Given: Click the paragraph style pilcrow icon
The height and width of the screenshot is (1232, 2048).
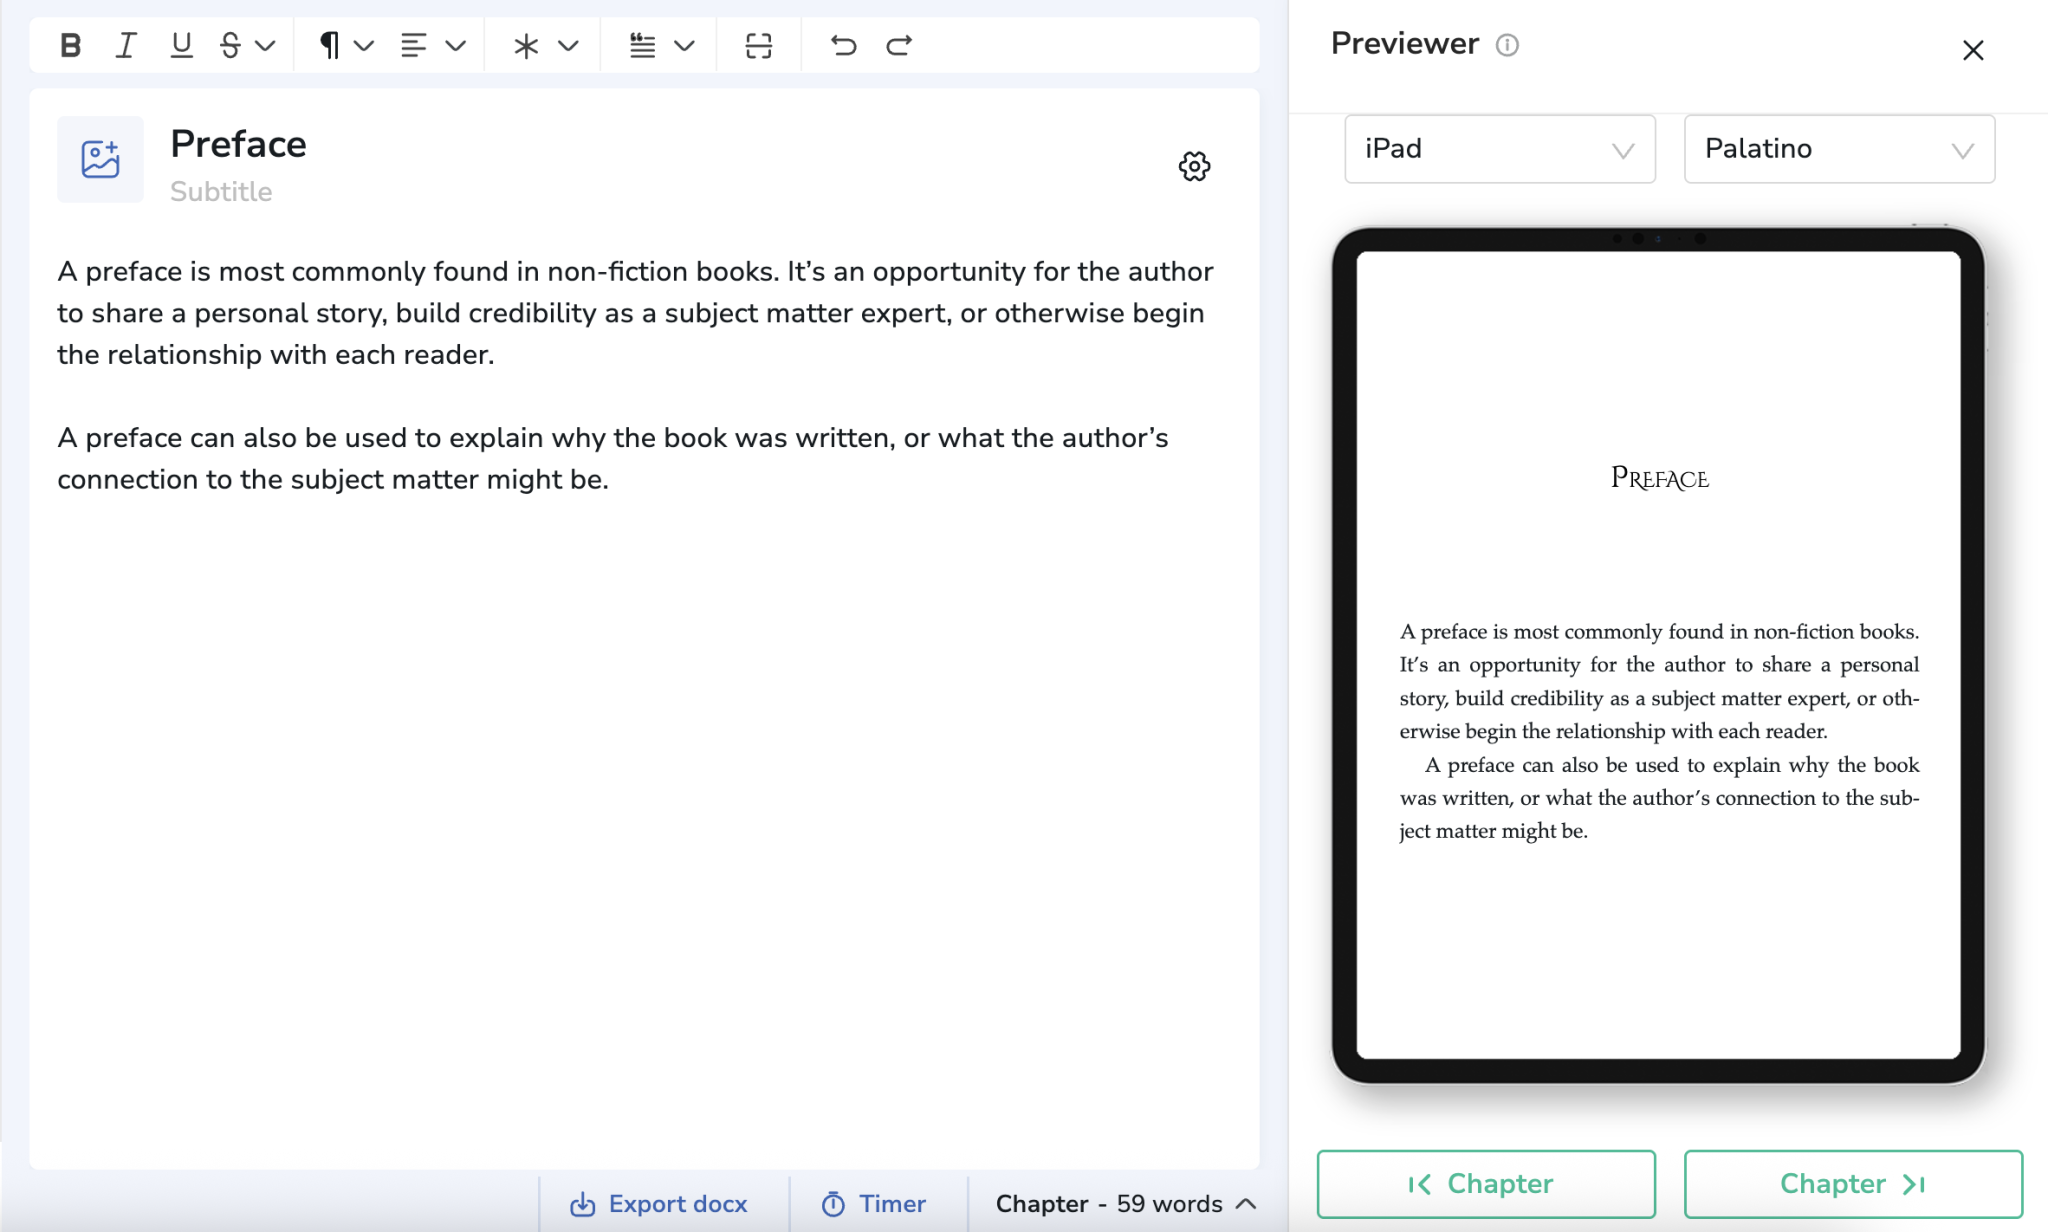Looking at the screenshot, I should point(328,45).
